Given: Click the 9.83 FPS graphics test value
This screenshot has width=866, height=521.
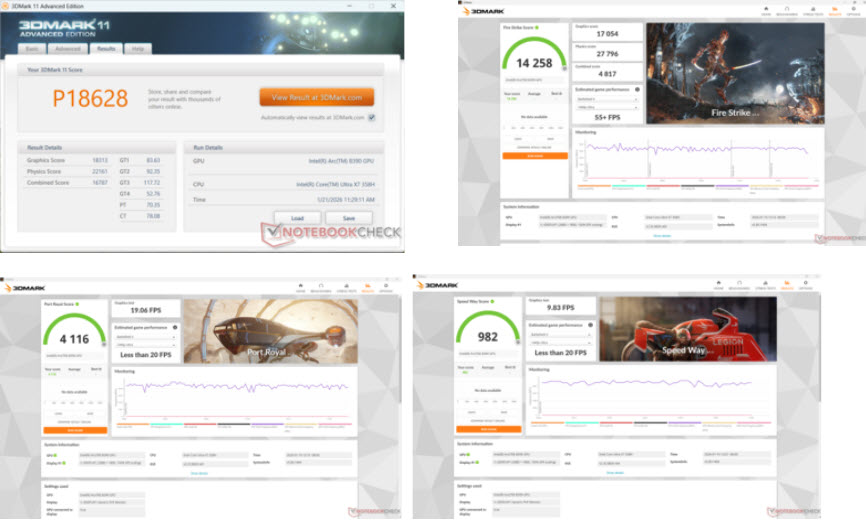Looking at the screenshot, I should click(x=561, y=308).
